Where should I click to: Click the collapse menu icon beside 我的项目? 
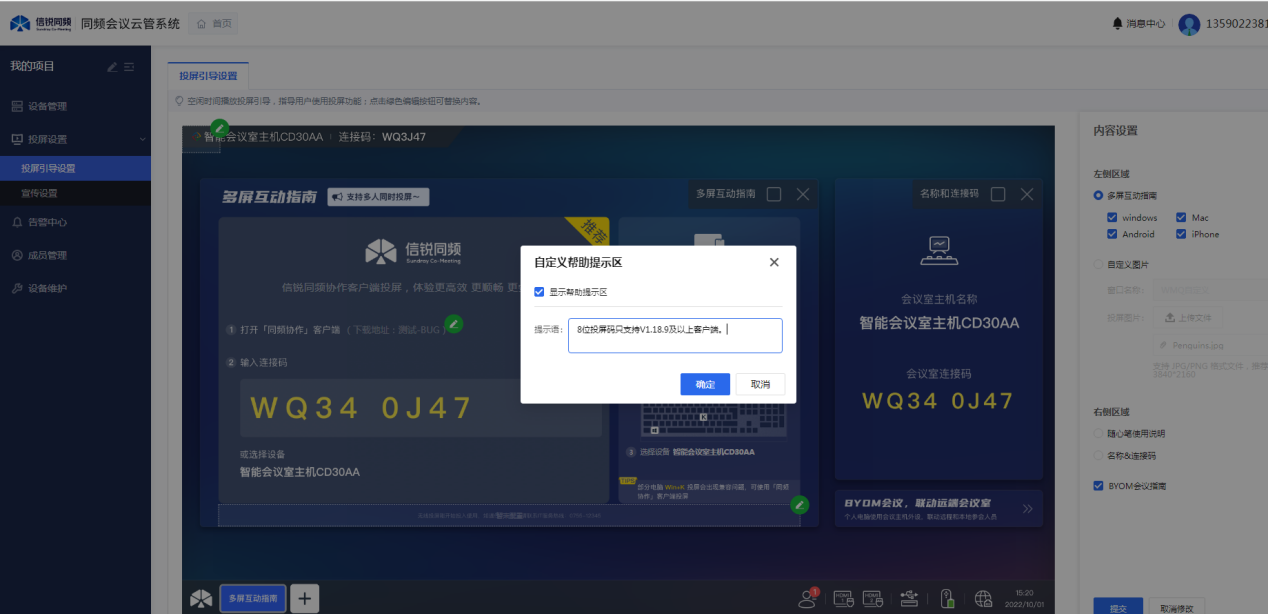(x=129, y=67)
